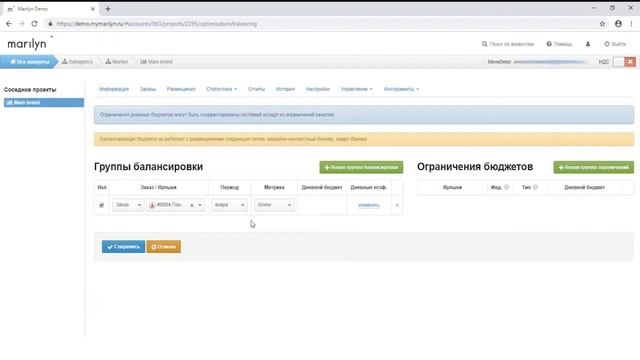The height and width of the screenshot is (360, 640).
Task: Open the Заказы tab
Action: [148, 89]
